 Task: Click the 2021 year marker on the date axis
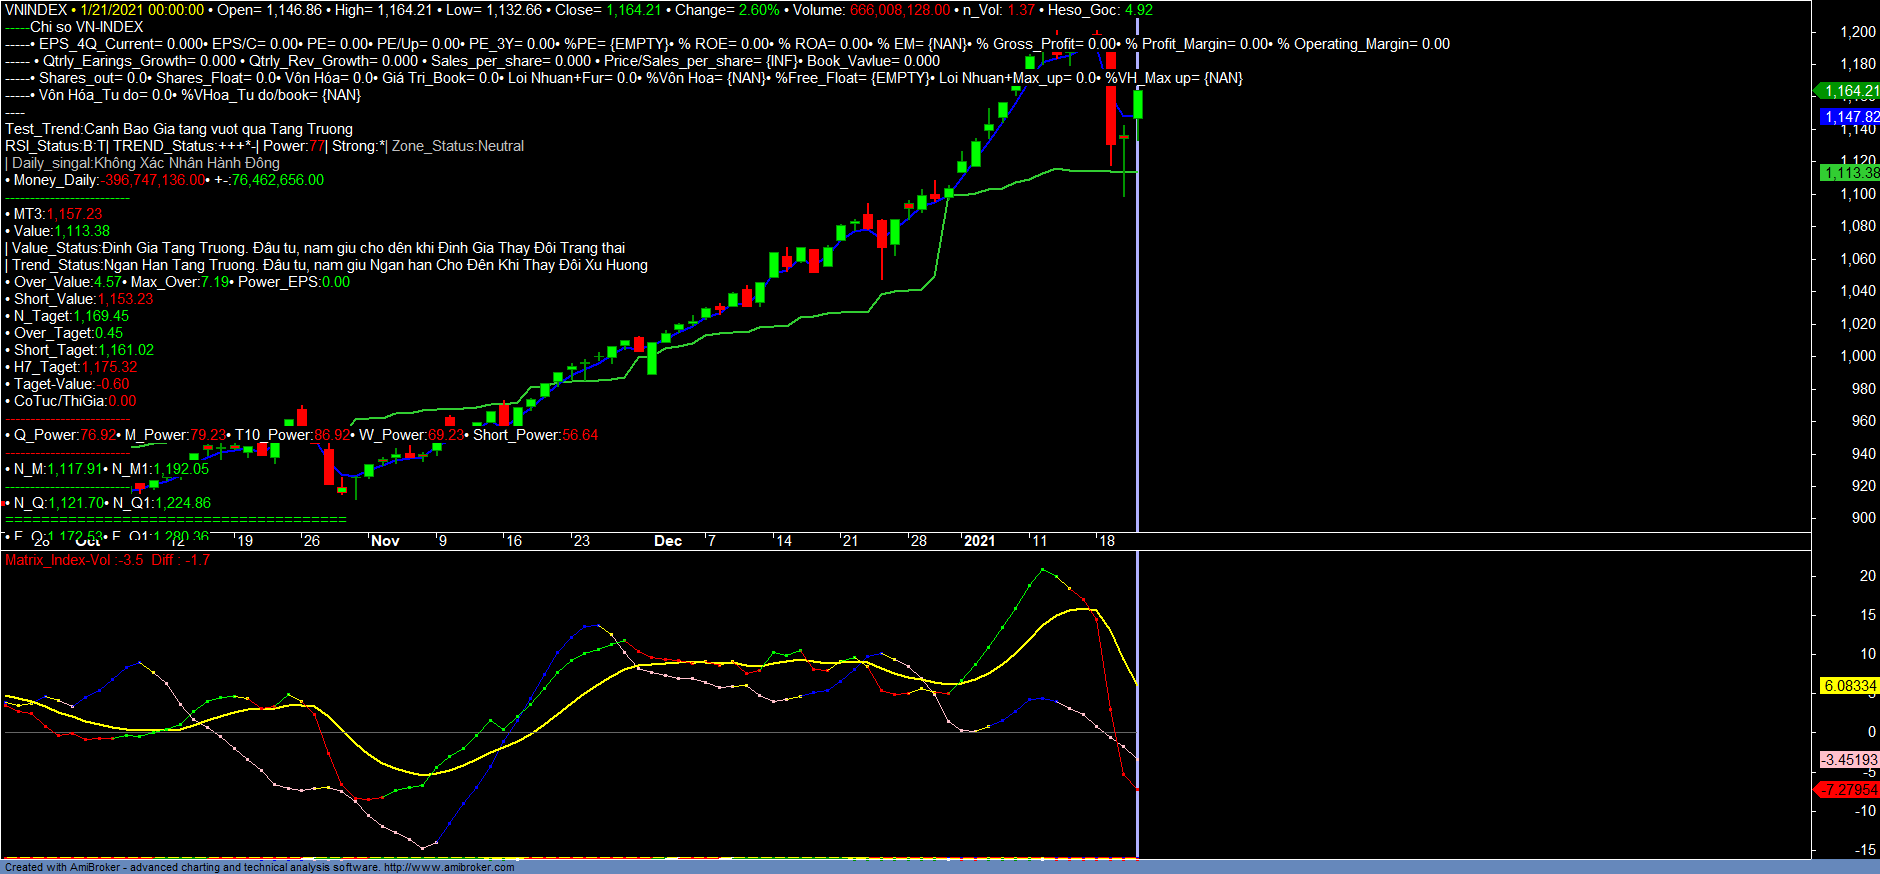point(979,541)
